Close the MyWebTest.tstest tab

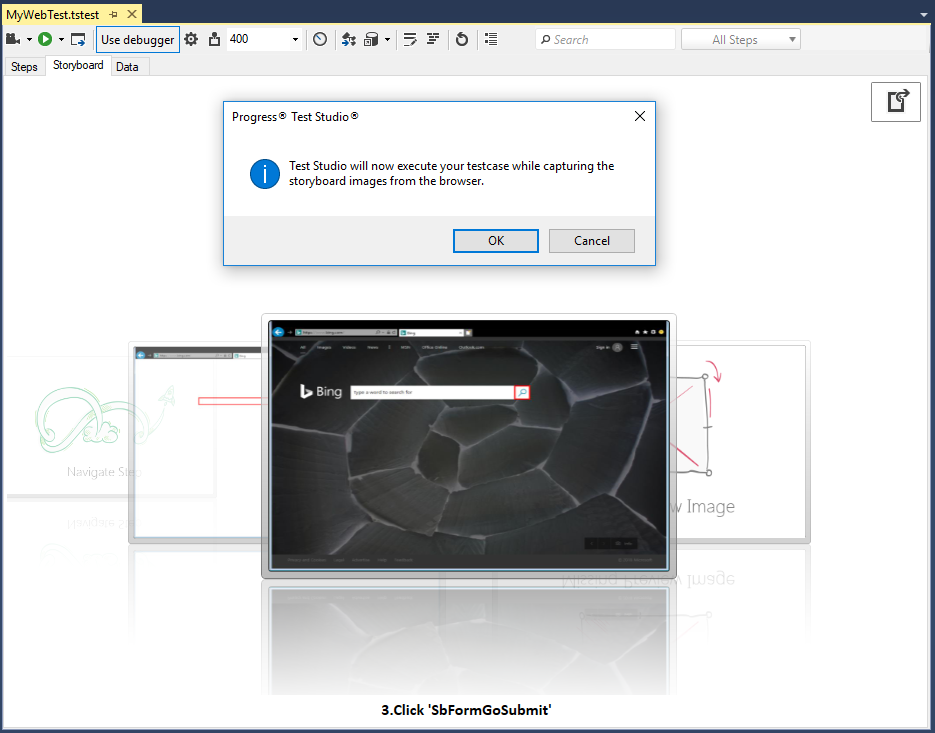pos(132,14)
